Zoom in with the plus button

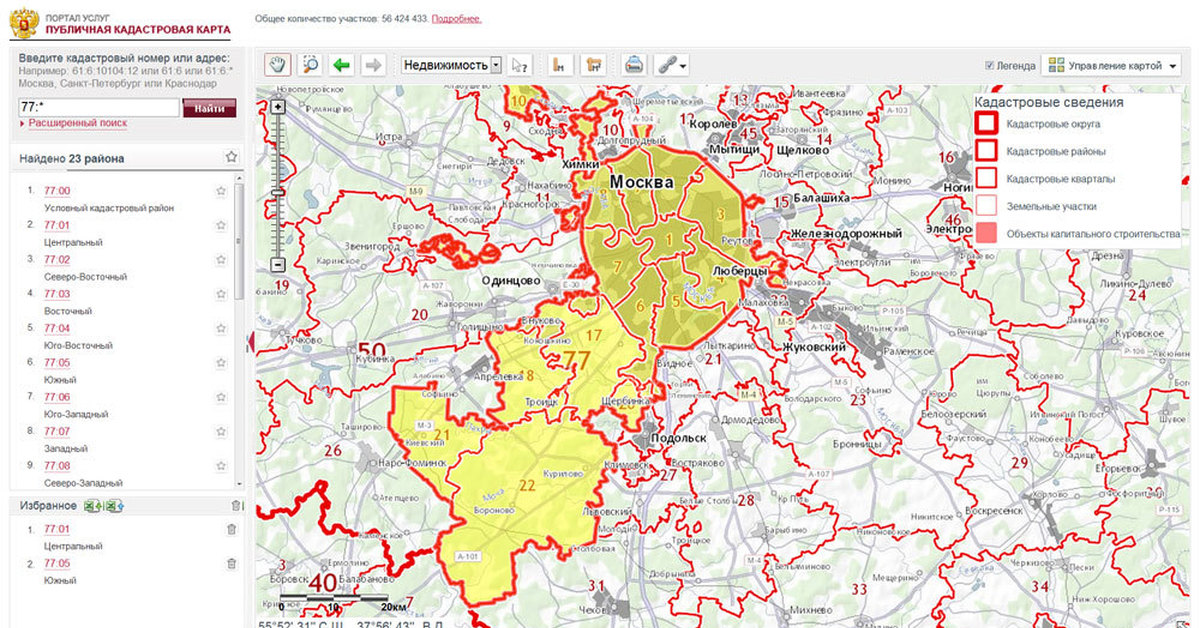point(278,106)
